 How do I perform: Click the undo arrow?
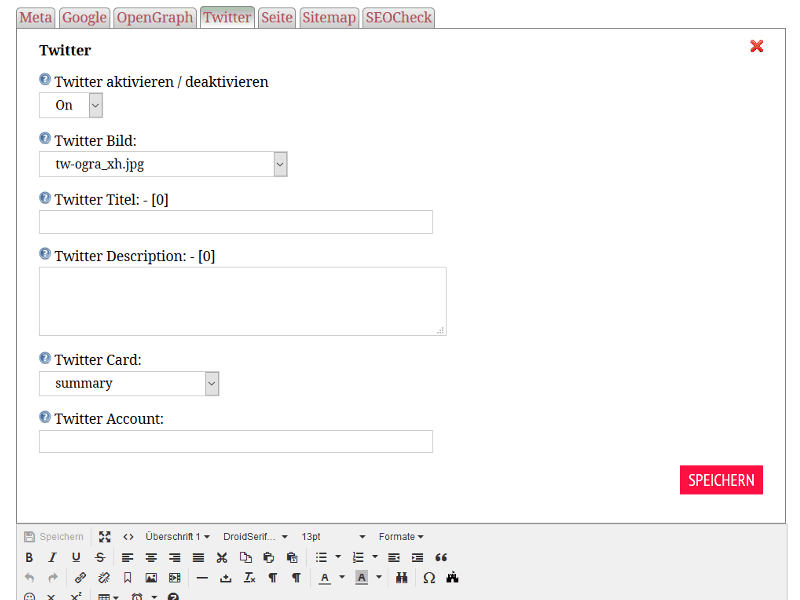click(29, 578)
